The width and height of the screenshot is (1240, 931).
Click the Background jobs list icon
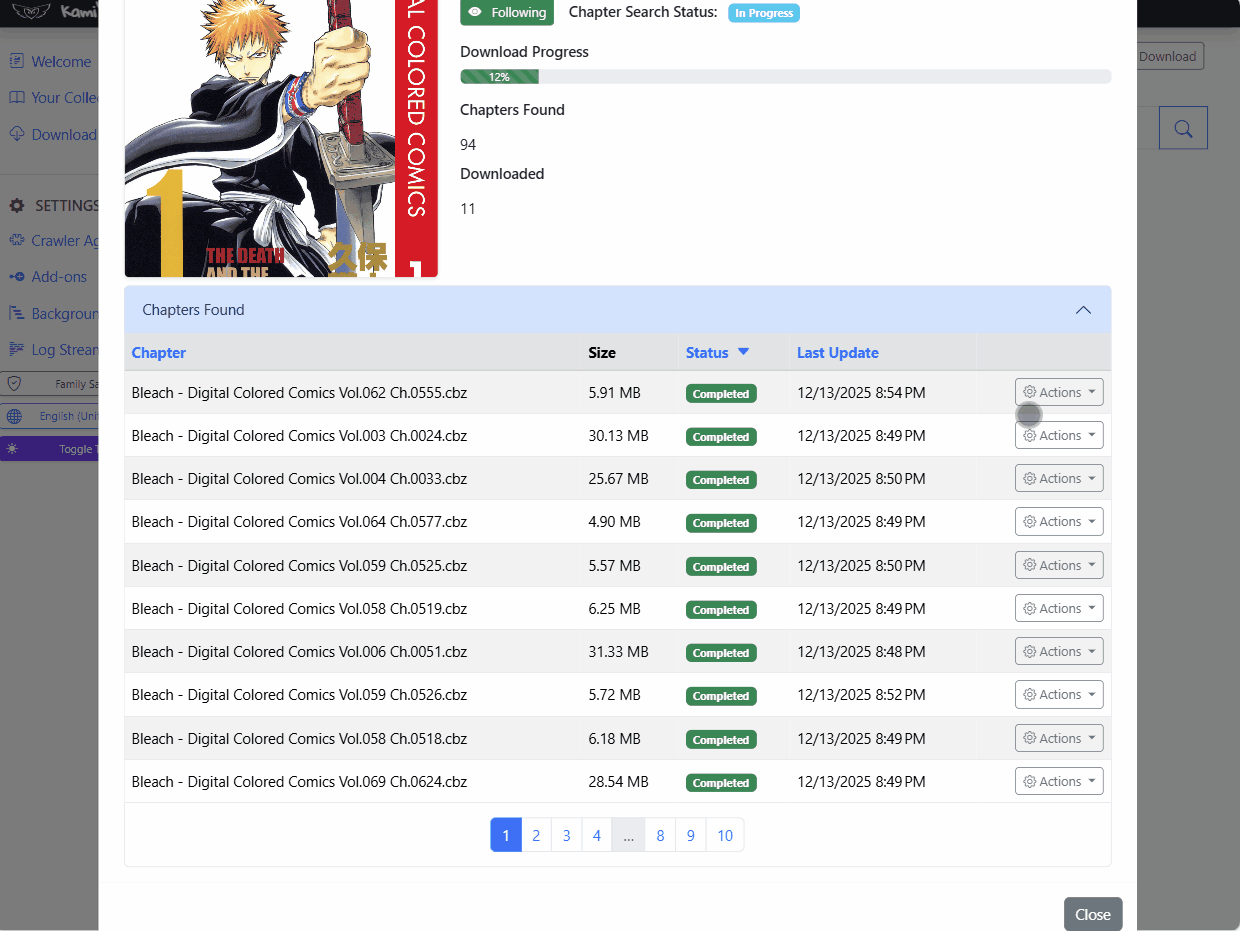coord(17,313)
